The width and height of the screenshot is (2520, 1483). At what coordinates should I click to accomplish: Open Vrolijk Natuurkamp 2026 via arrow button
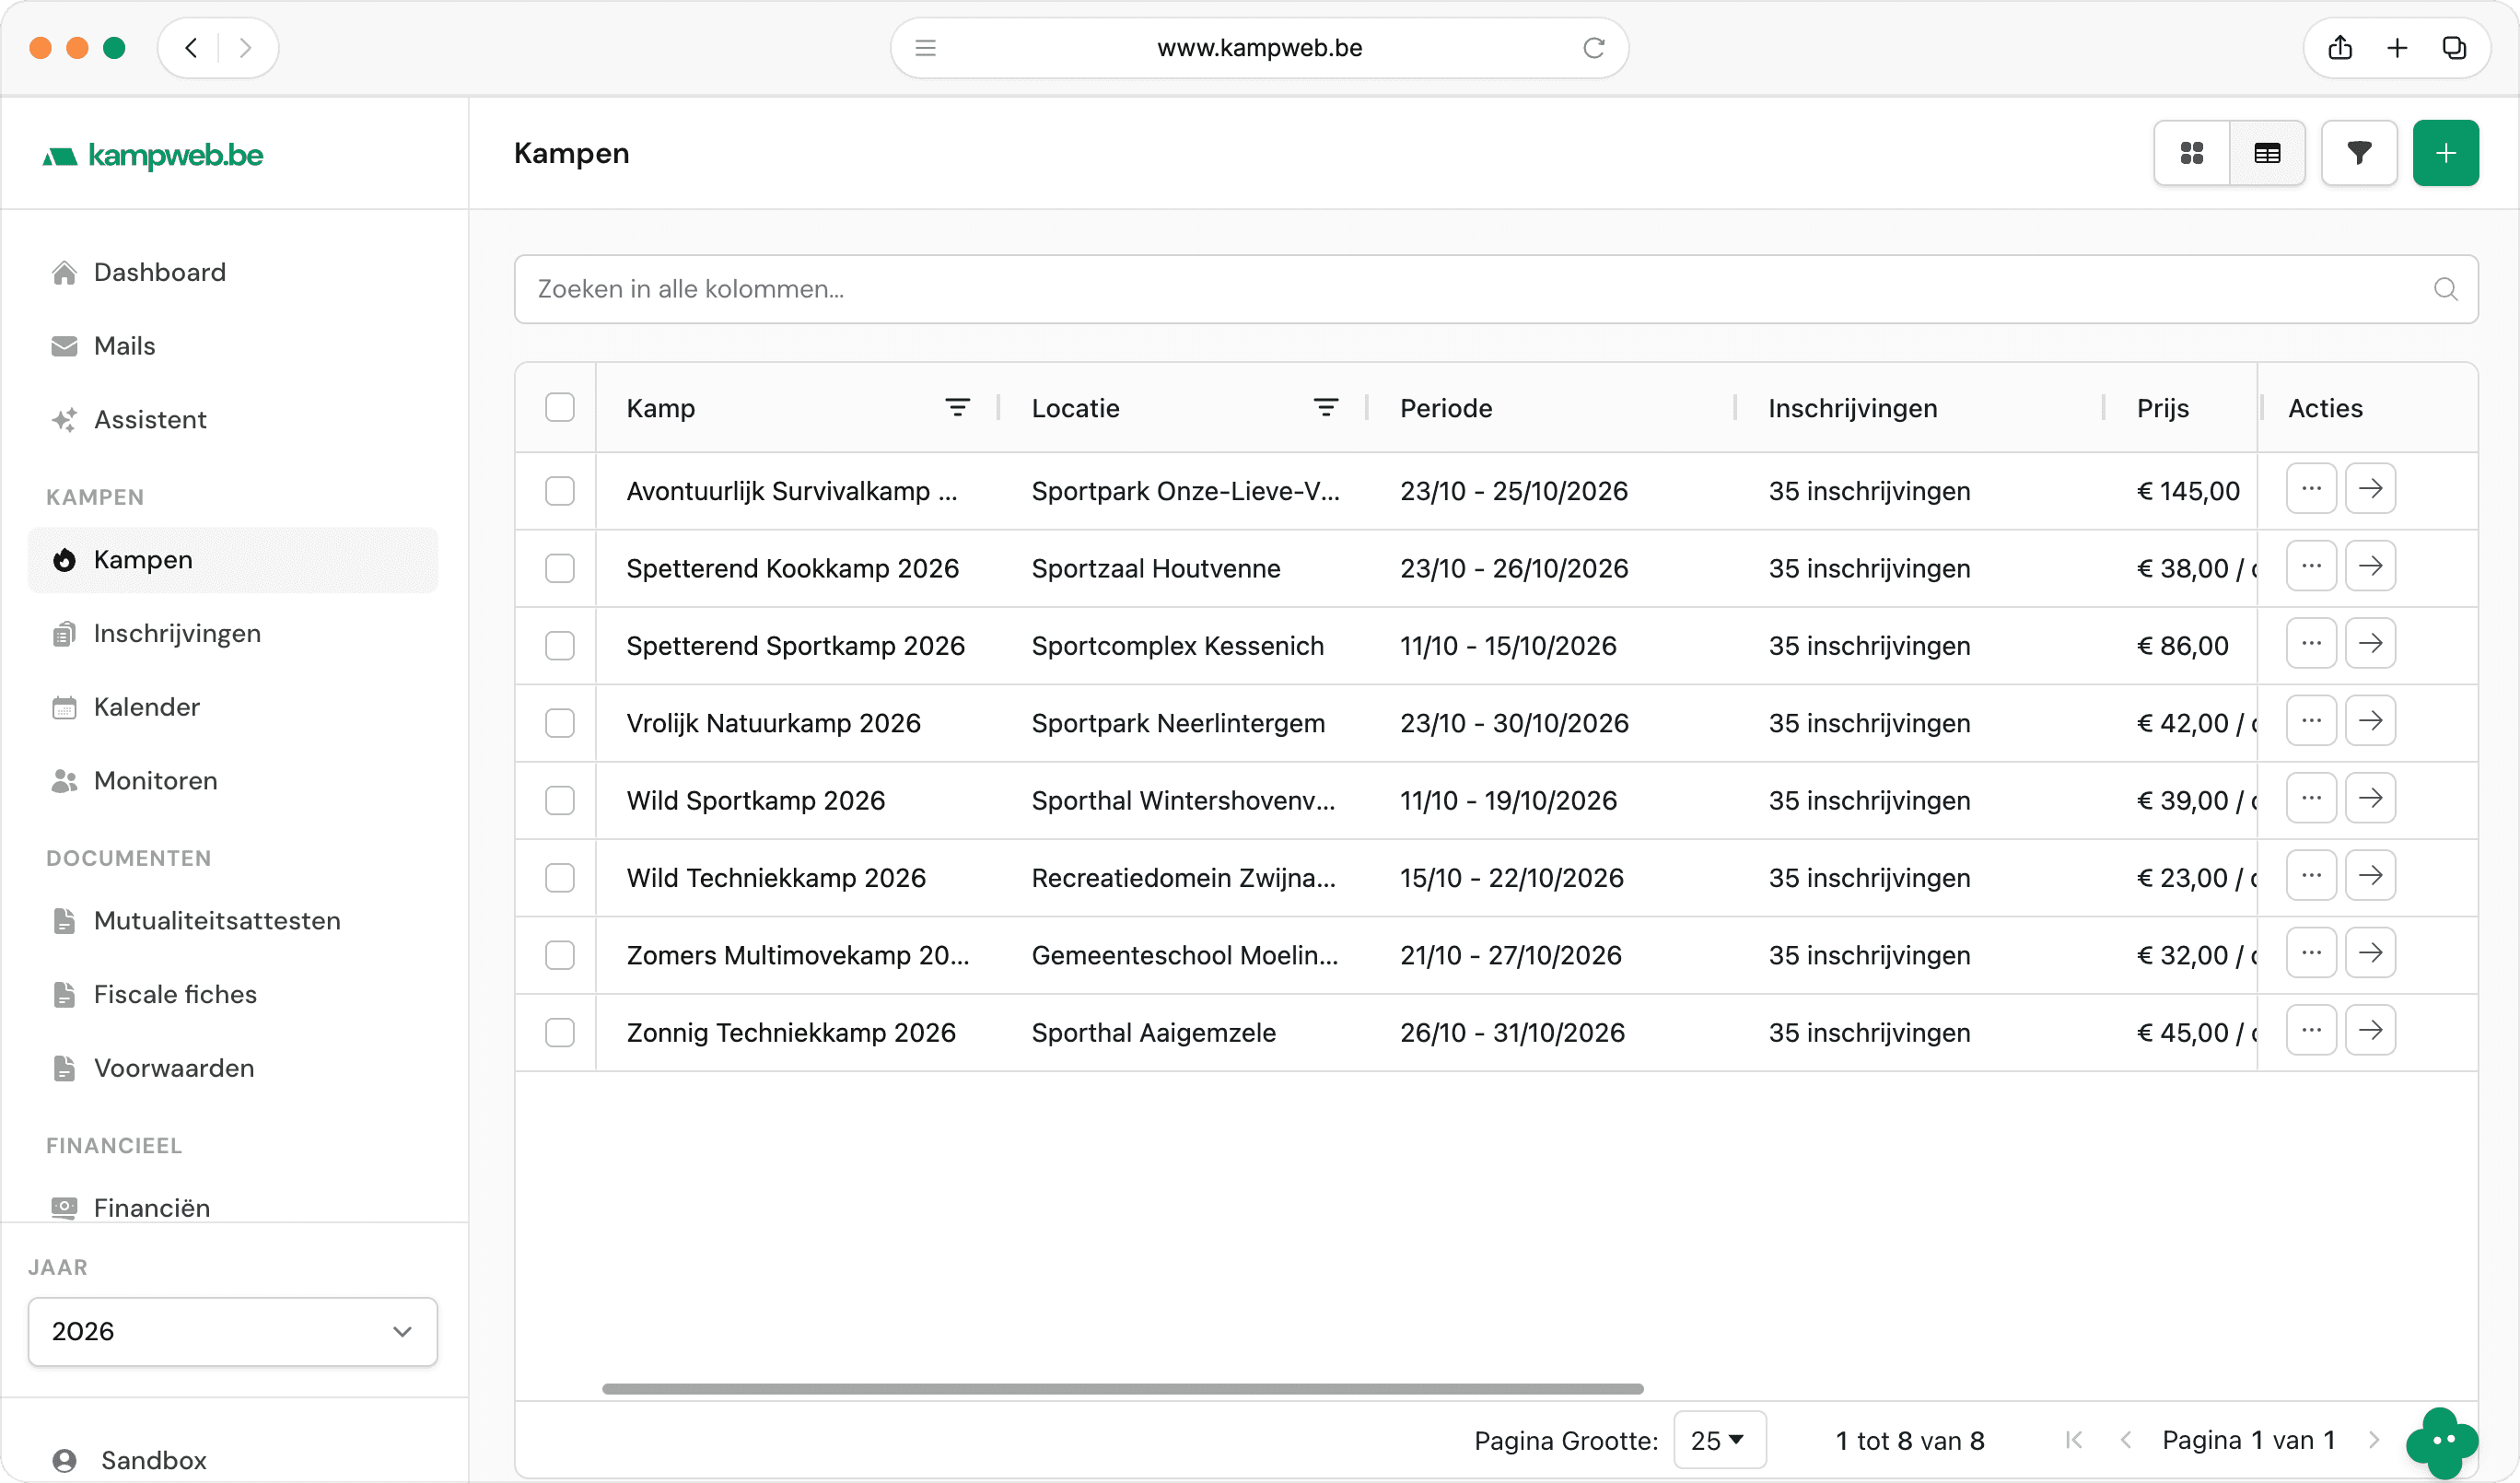2370,721
